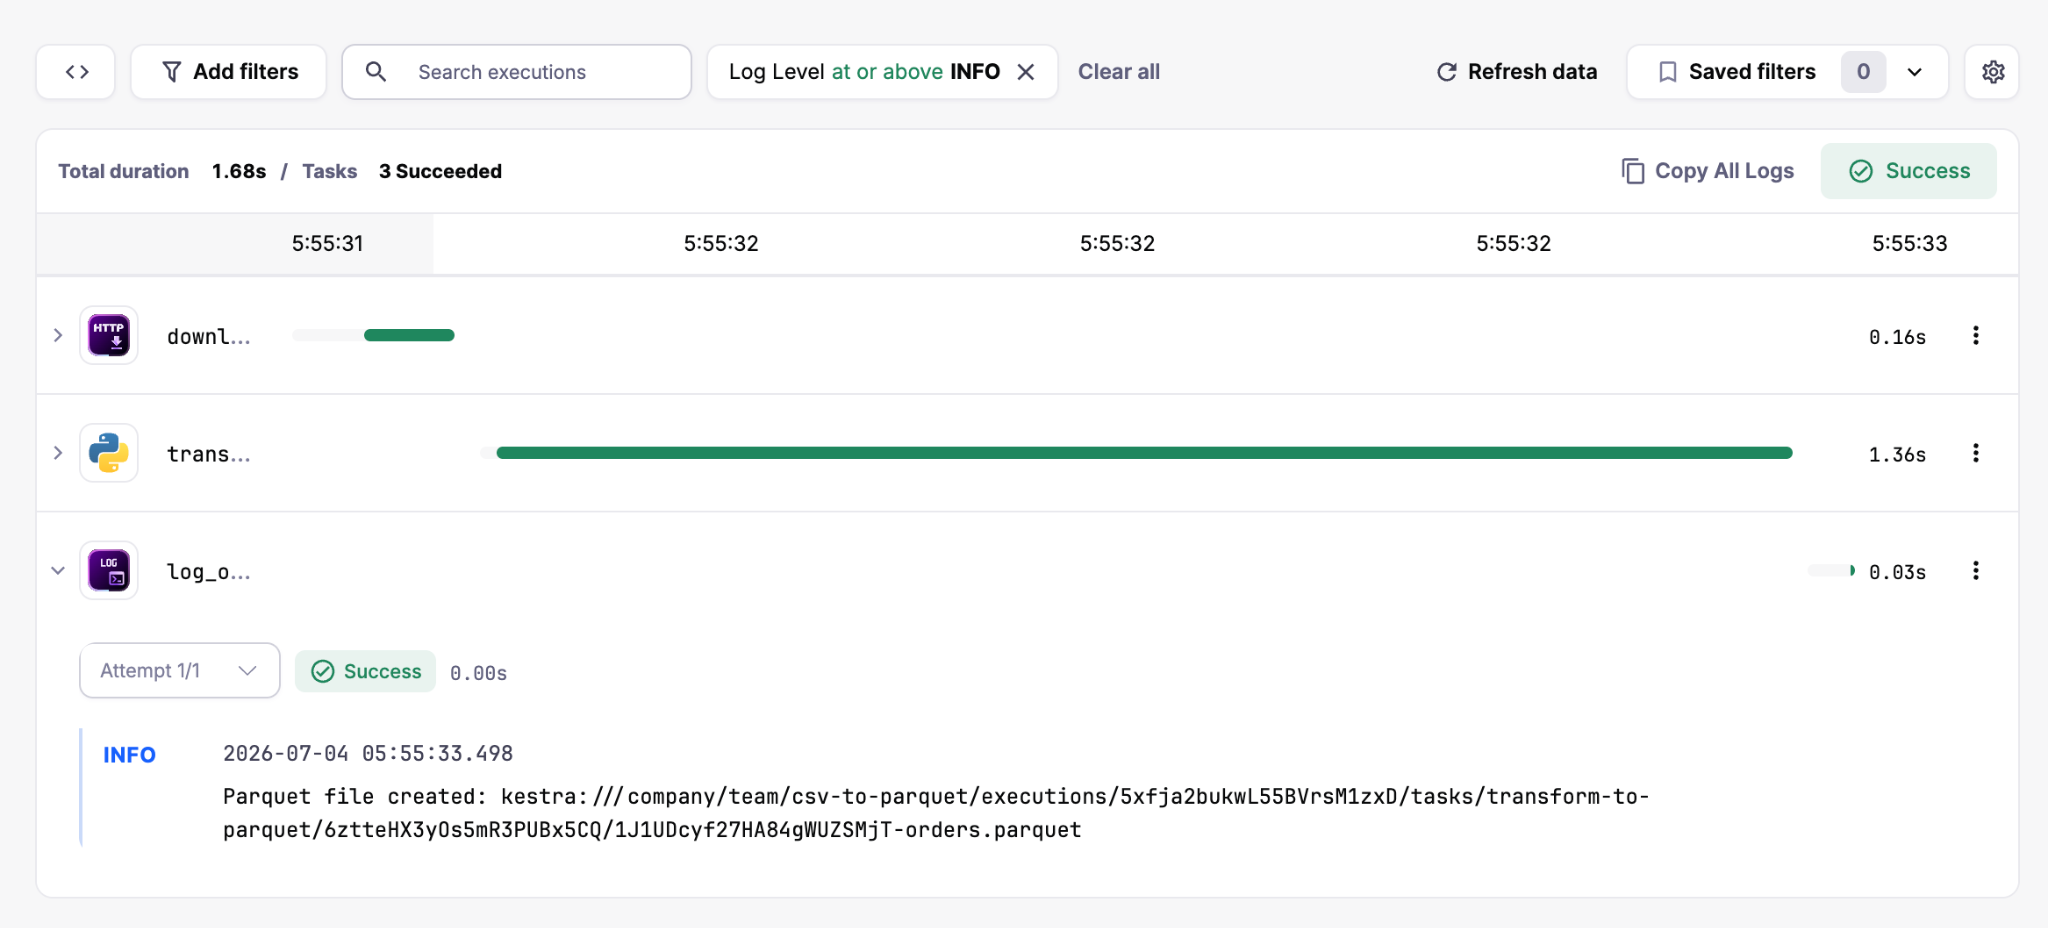Click Refresh data

[1517, 72]
